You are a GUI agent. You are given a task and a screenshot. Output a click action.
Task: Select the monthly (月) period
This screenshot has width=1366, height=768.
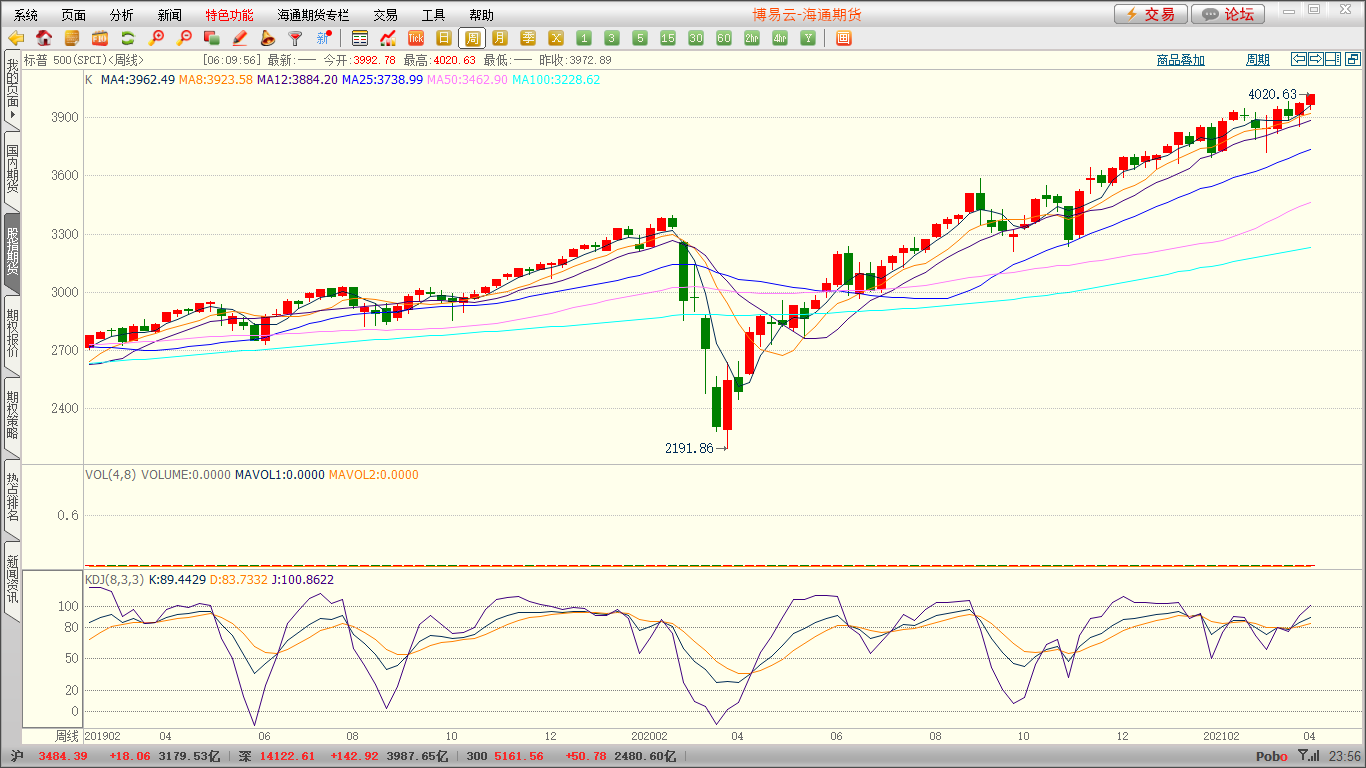500,38
